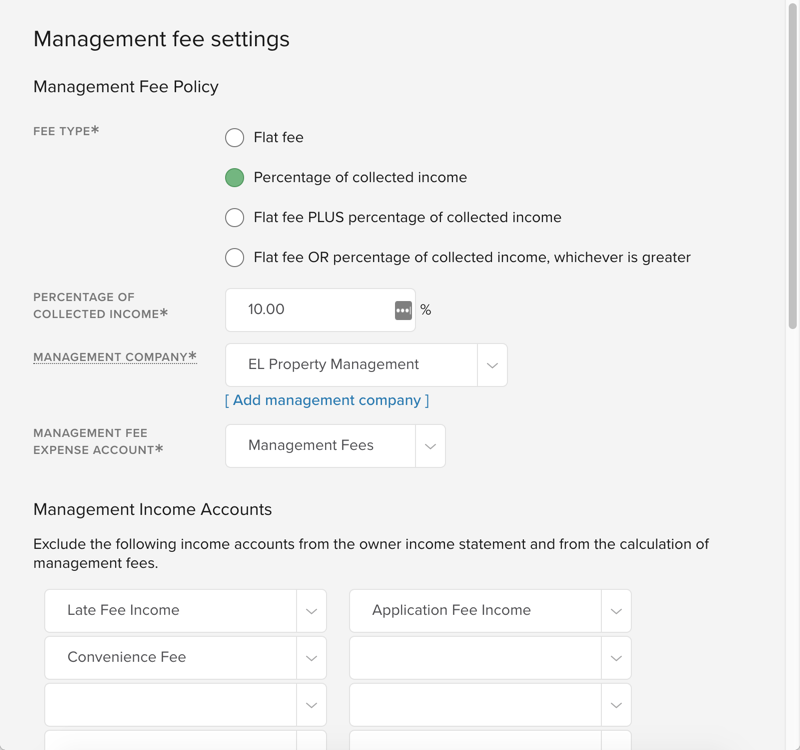This screenshot has width=800, height=750.
Task: Click the Management Fees account field
Action: tap(320, 445)
